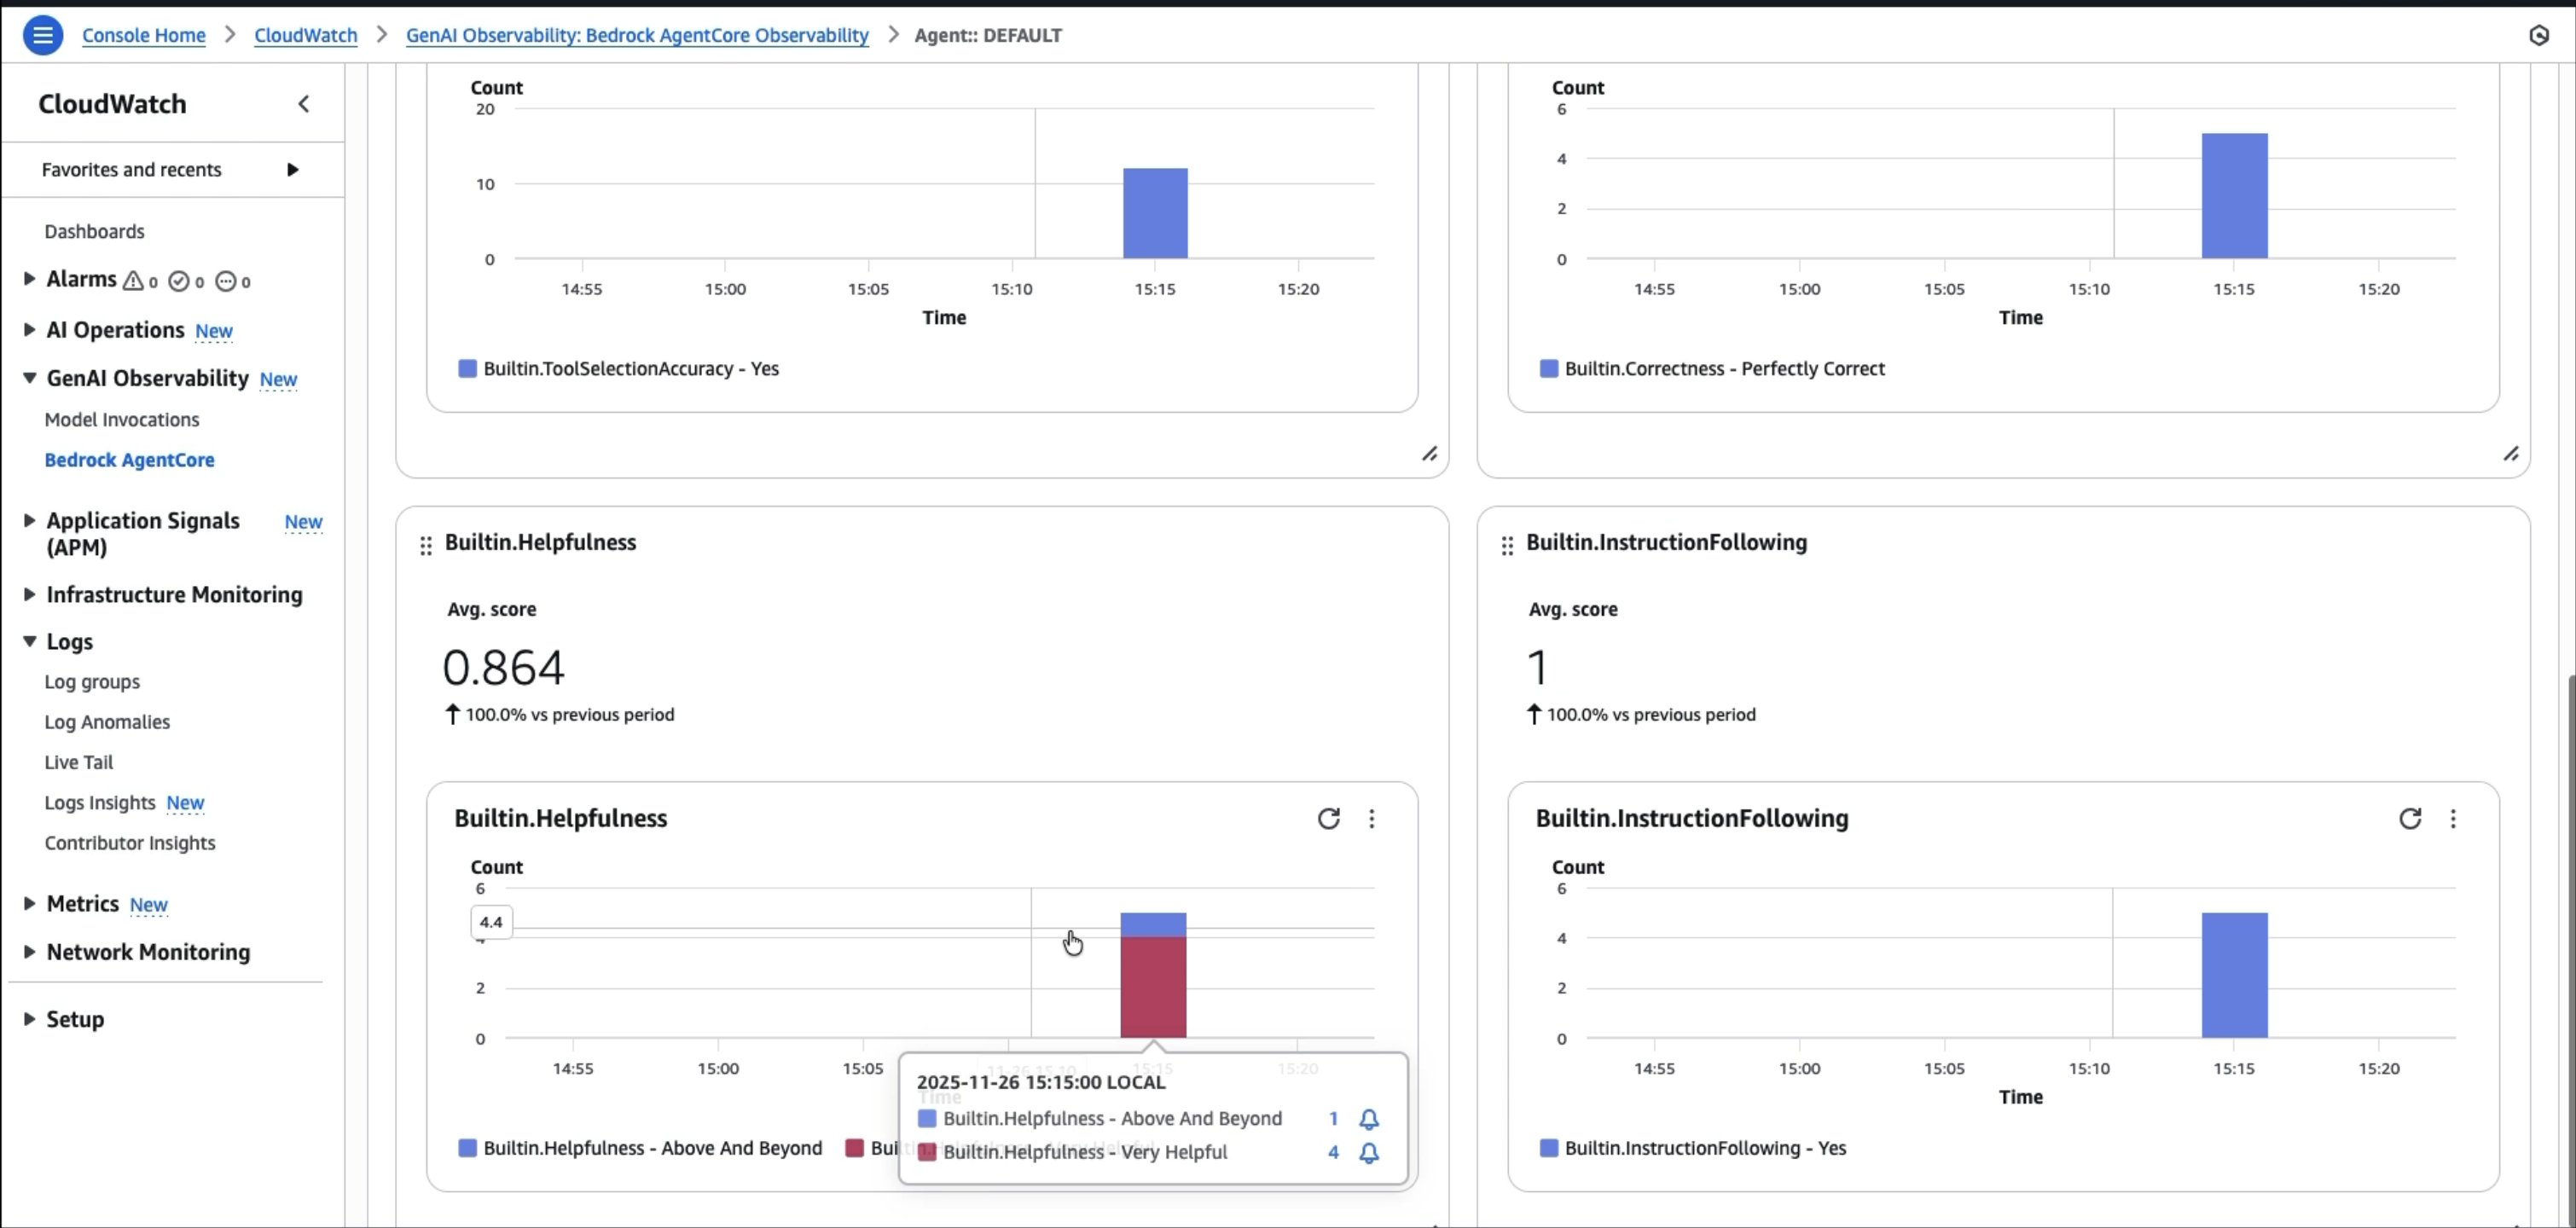This screenshot has width=2576, height=1228.
Task: Go to CloudWatch breadcrumb link
Action: [x=305, y=35]
